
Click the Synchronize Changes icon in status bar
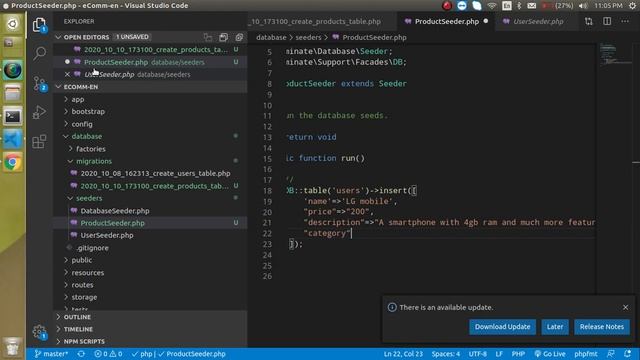point(81,354)
